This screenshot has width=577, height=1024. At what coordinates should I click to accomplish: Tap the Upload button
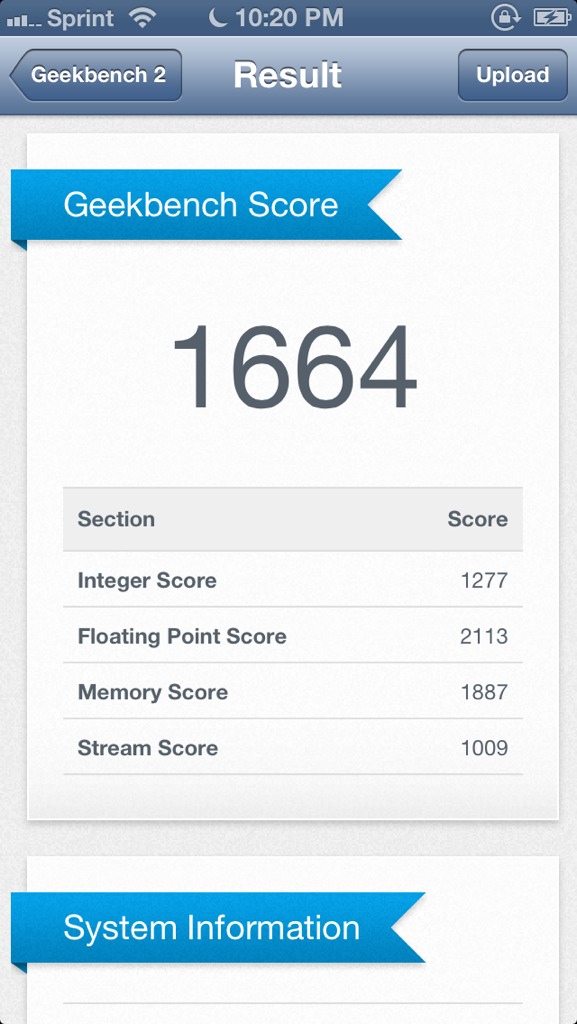click(512, 75)
